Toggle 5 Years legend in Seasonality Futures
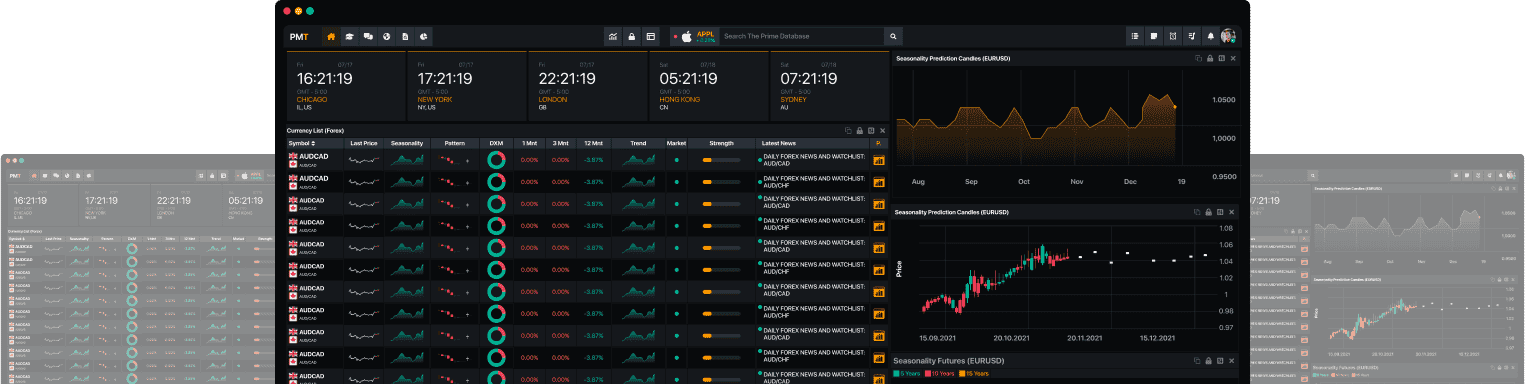Screen dimensions: 1525x384 tap(906, 373)
